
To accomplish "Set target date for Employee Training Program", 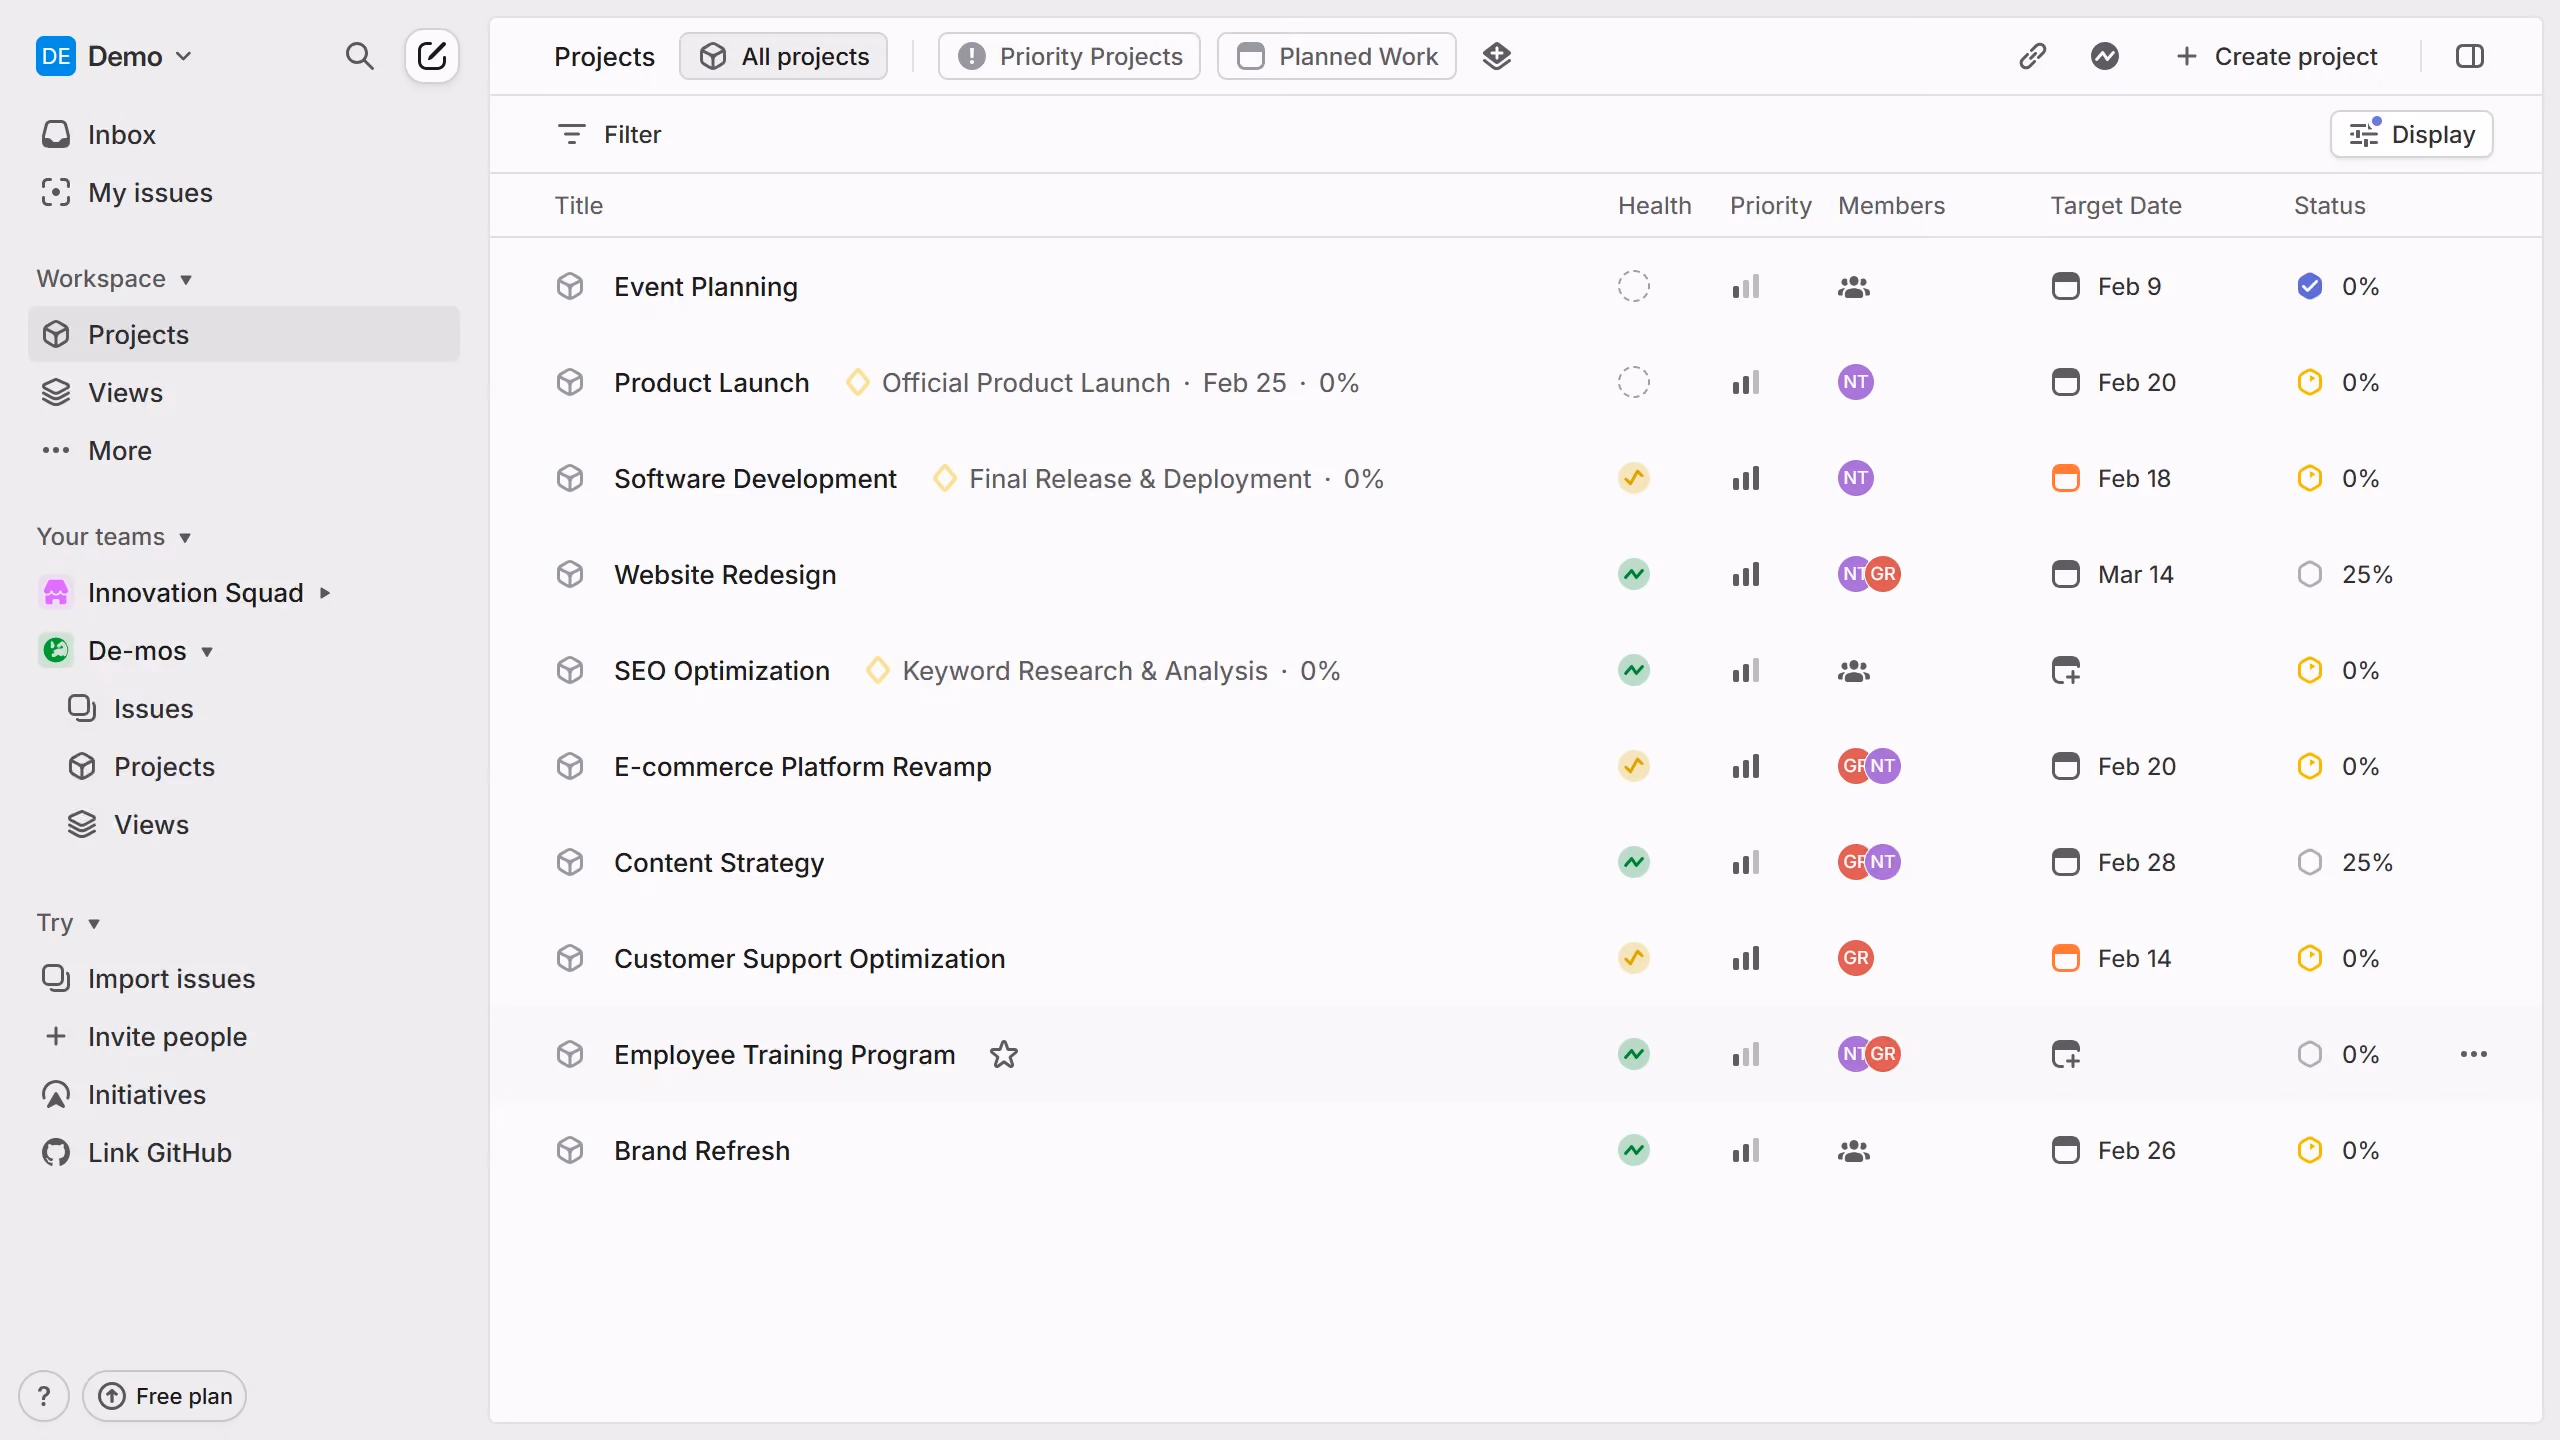I will click(x=2066, y=1054).
